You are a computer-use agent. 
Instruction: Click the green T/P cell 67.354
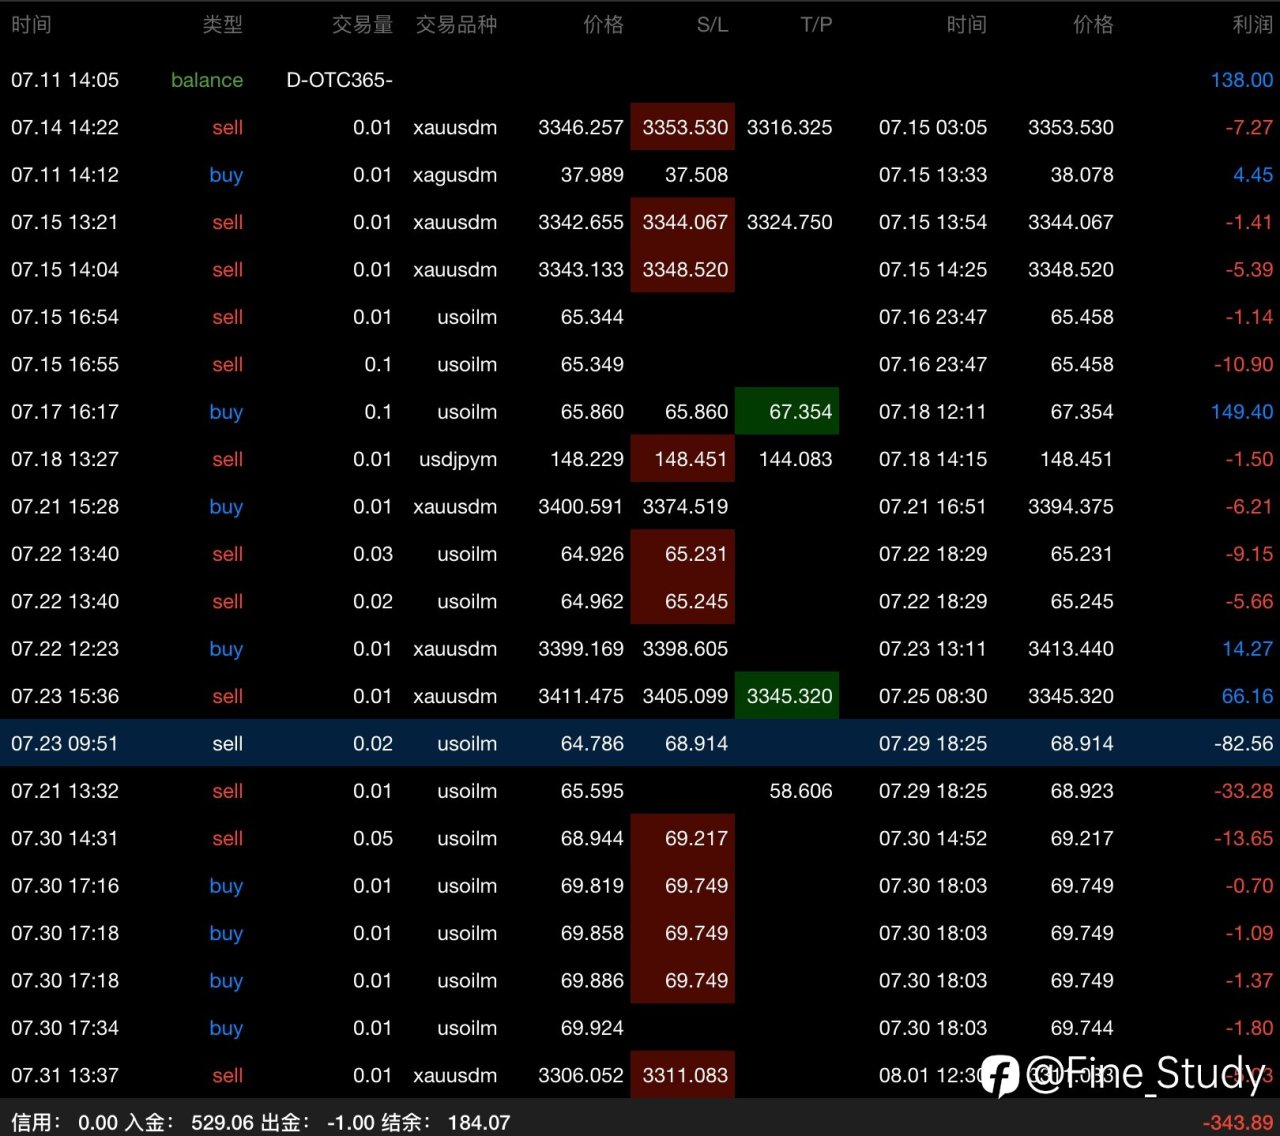point(787,411)
